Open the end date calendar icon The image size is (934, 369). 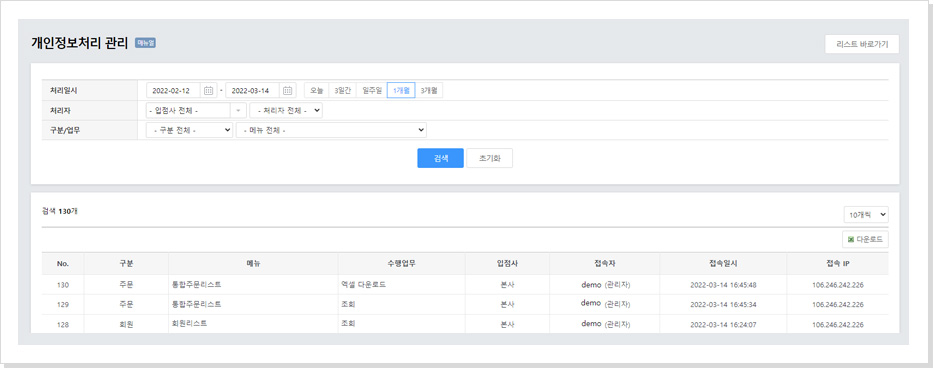pyautogui.click(x=288, y=91)
